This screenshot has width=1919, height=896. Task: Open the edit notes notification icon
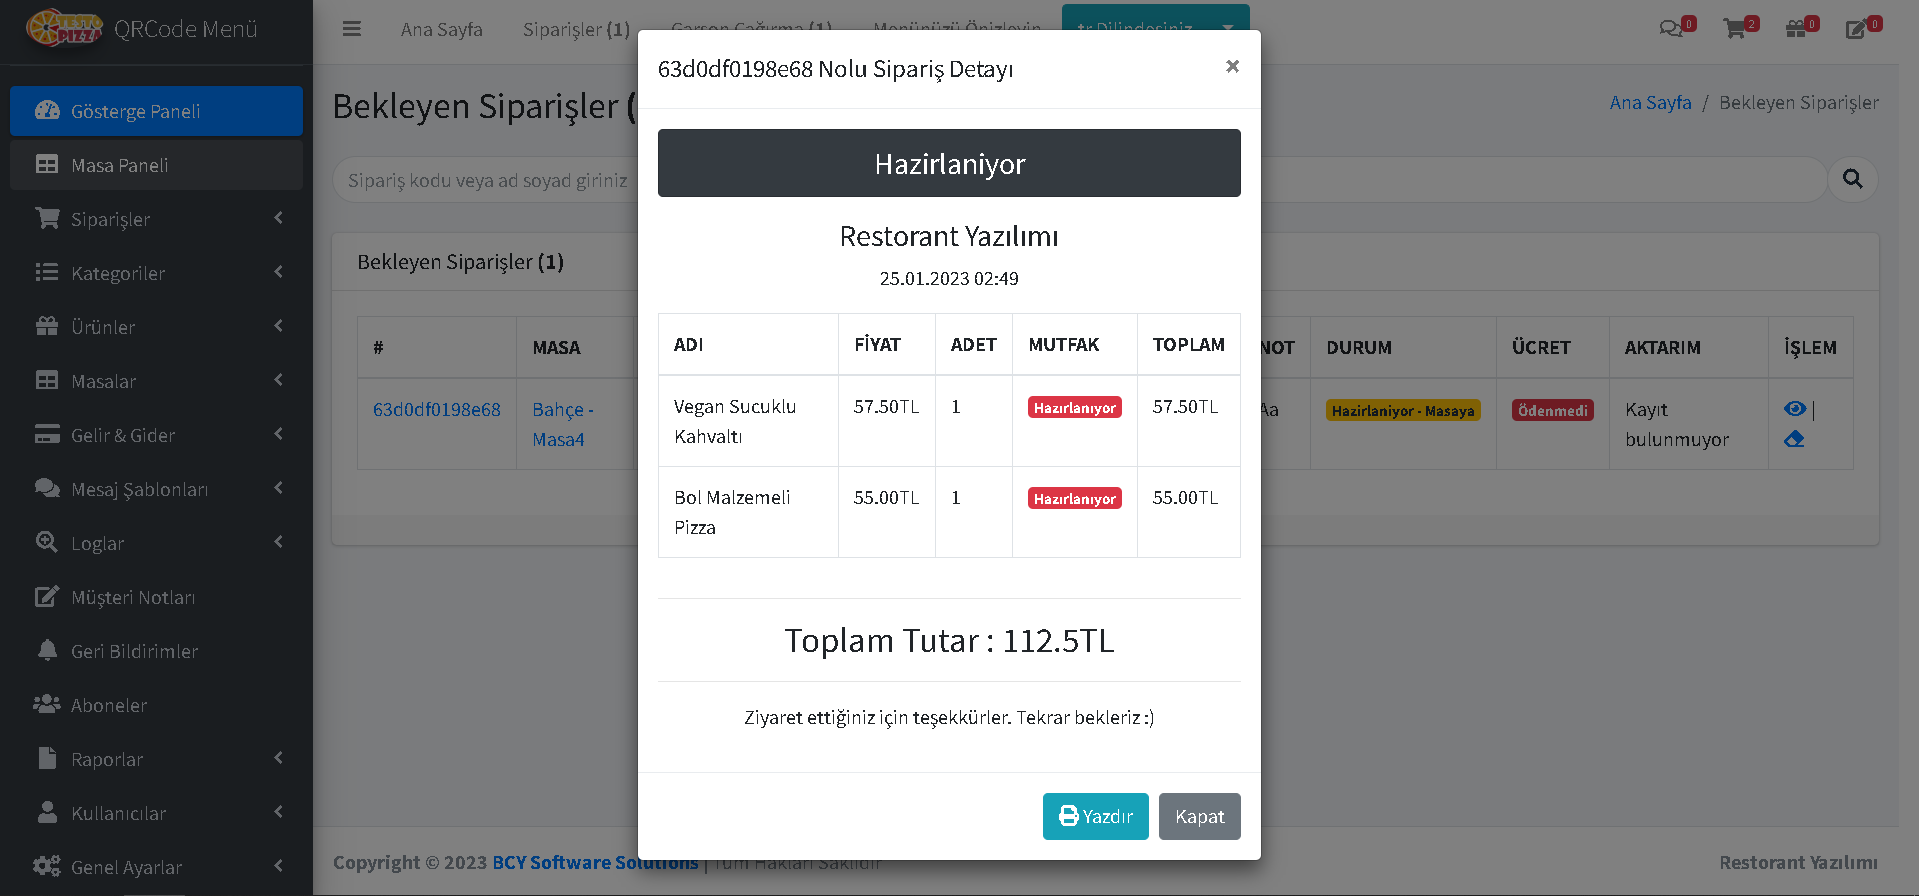tap(1856, 29)
